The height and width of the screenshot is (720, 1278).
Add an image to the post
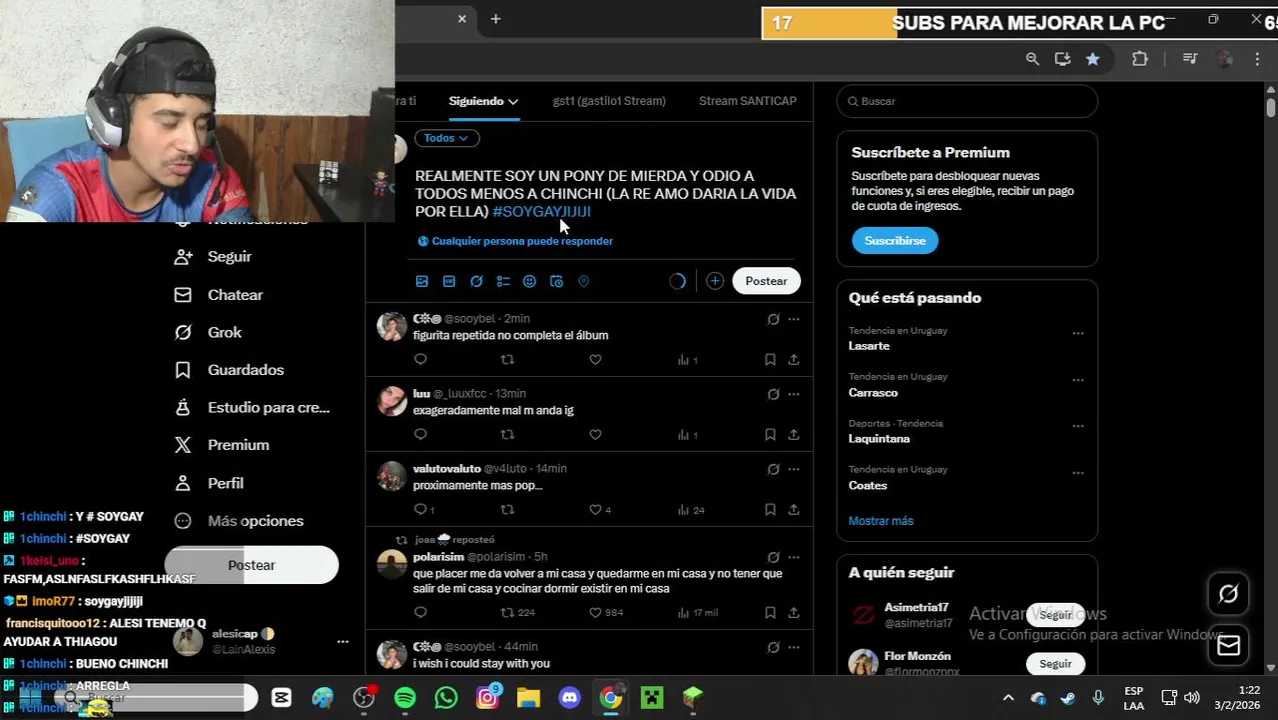point(422,281)
